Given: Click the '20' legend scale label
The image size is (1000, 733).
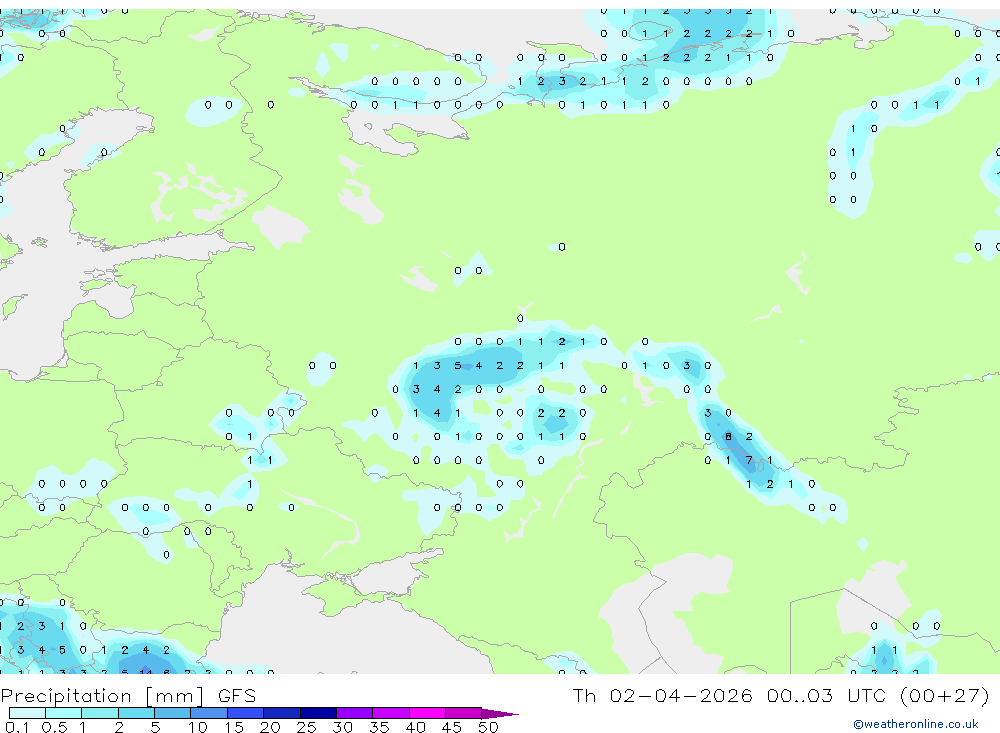Looking at the screenshot, I should point(270,727).
